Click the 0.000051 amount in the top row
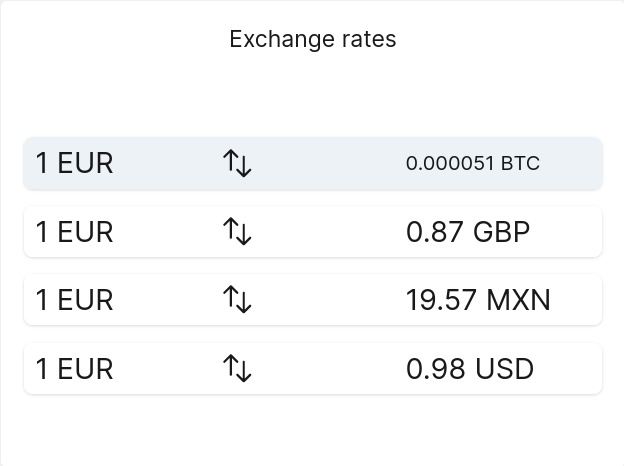This screenshot has height=466, width=624. [x=450, y=163]
